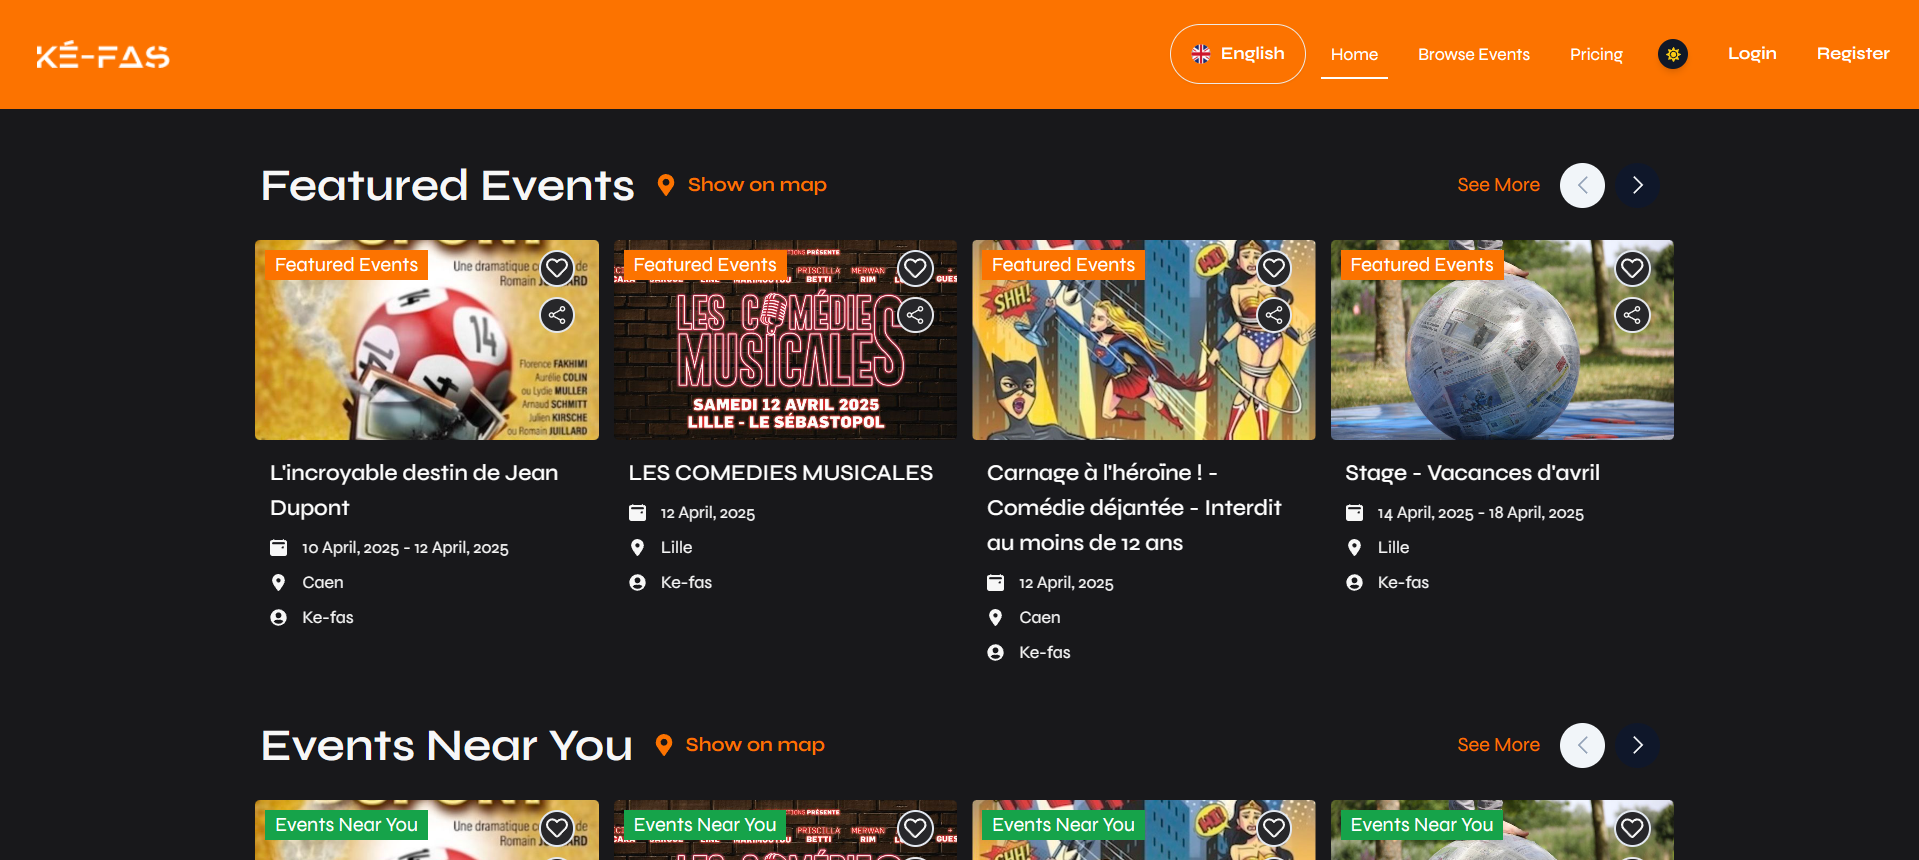Favorite Carnage à l'héroïne featured card

(x=1273, y=267)
